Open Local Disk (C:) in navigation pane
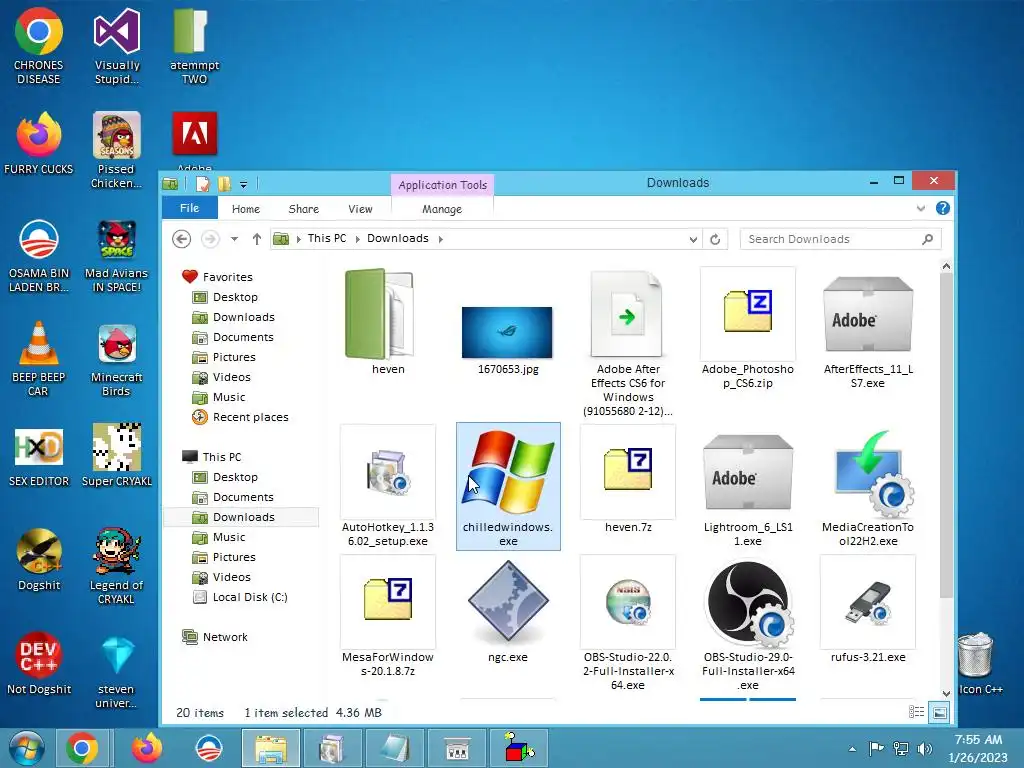1024x768 pixels. (249, 598)
